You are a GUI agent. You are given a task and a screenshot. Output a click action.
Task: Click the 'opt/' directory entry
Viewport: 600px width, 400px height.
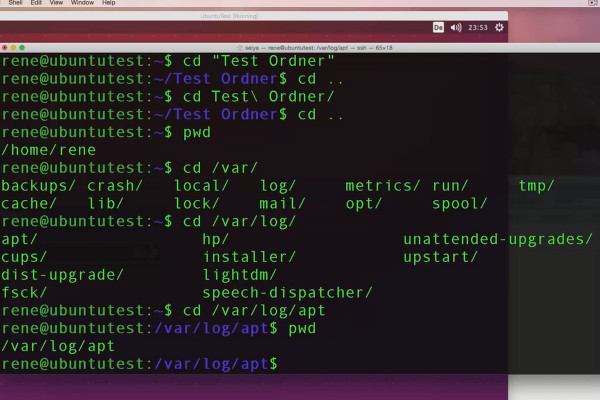click(364, 204)
